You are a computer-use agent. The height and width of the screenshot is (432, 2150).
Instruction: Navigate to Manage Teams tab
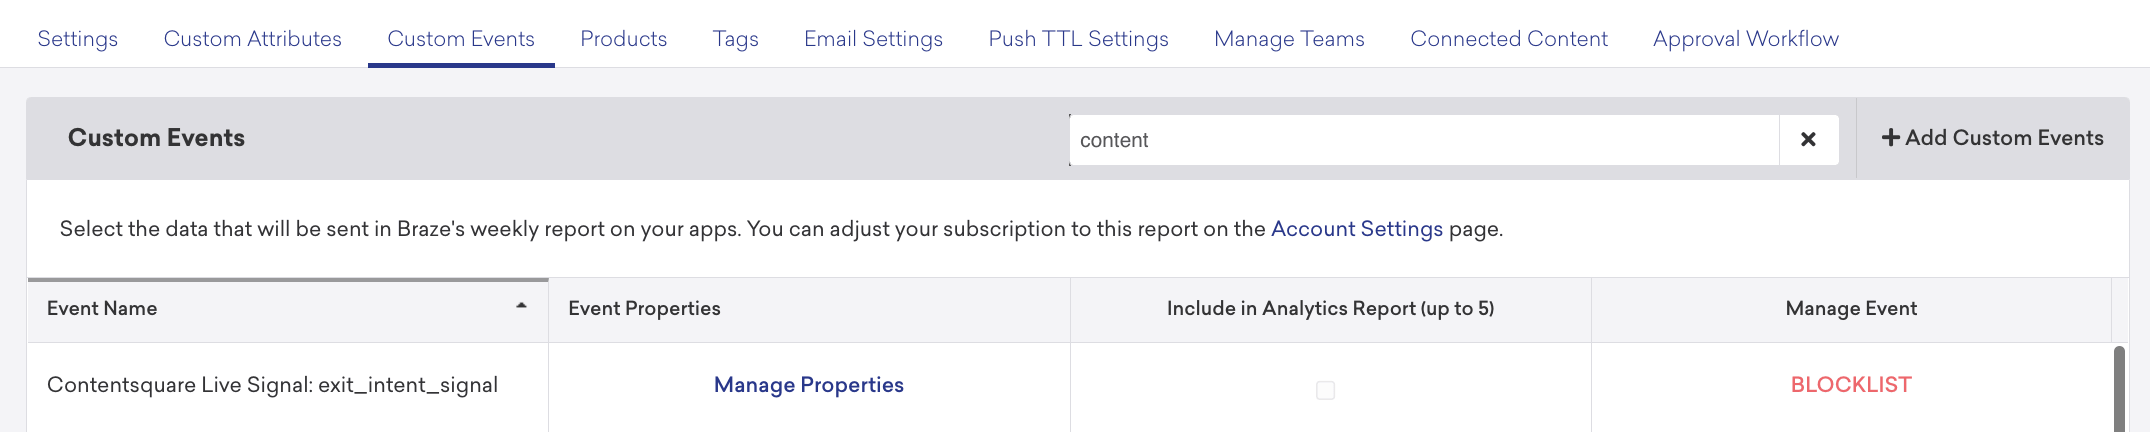1289,39
